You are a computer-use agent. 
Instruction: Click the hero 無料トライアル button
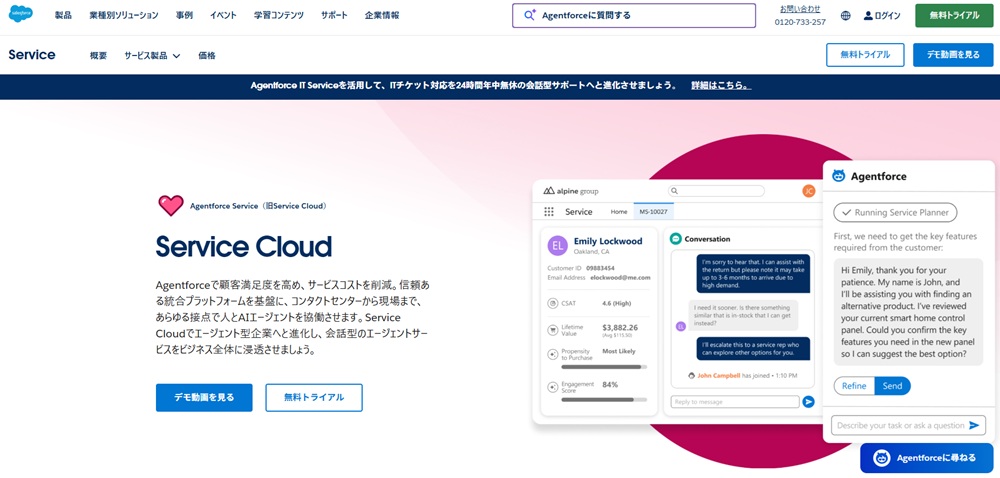click(x=314, y=397)
